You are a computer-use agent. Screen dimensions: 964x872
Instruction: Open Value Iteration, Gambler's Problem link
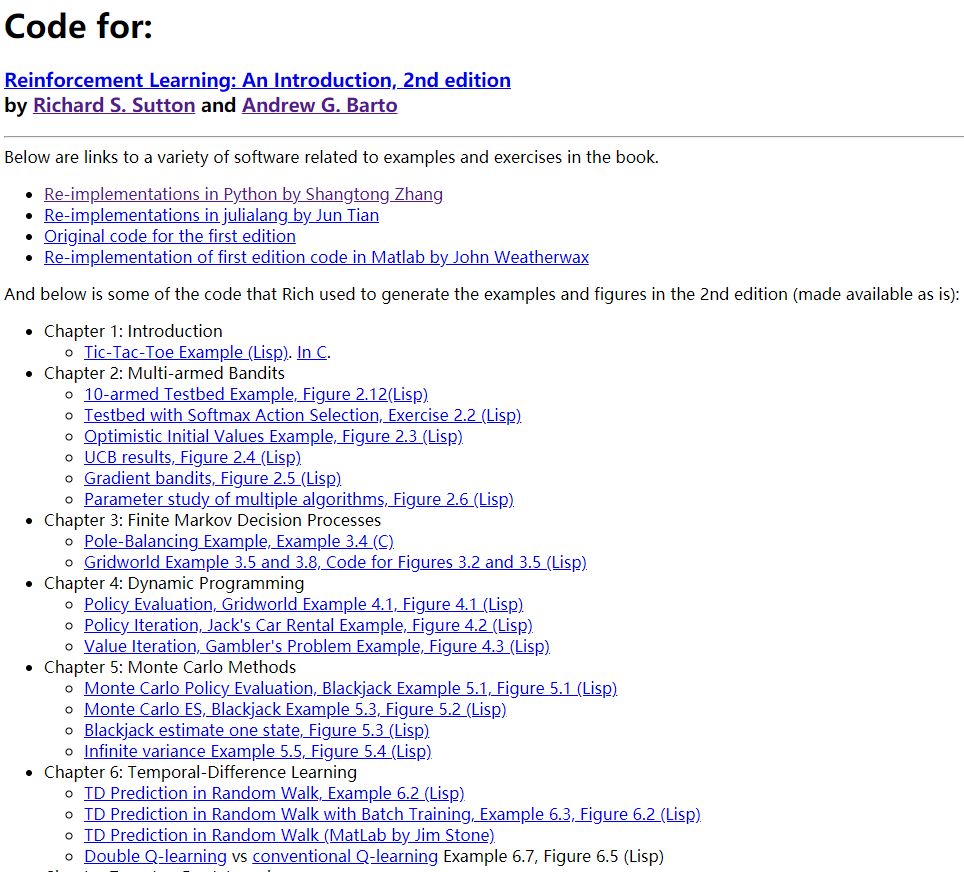pos(317,646)
